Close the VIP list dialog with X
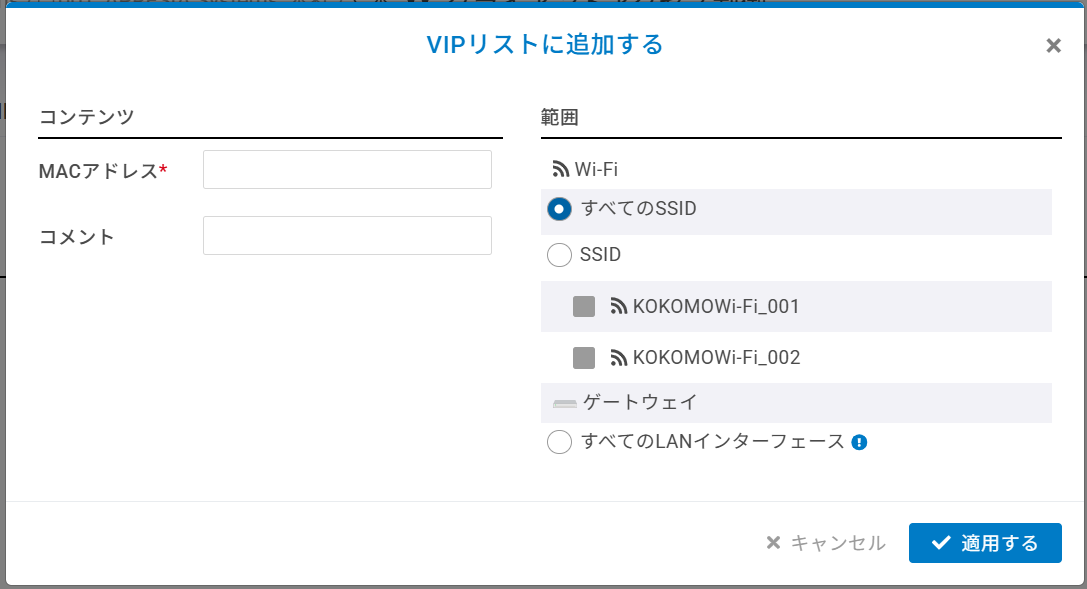The height and width of the screenshot is (589, 1087). tap(1053, 46)
